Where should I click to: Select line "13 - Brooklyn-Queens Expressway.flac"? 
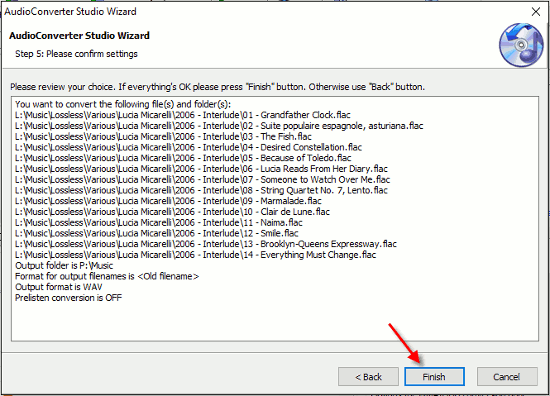tap(206, 244)
